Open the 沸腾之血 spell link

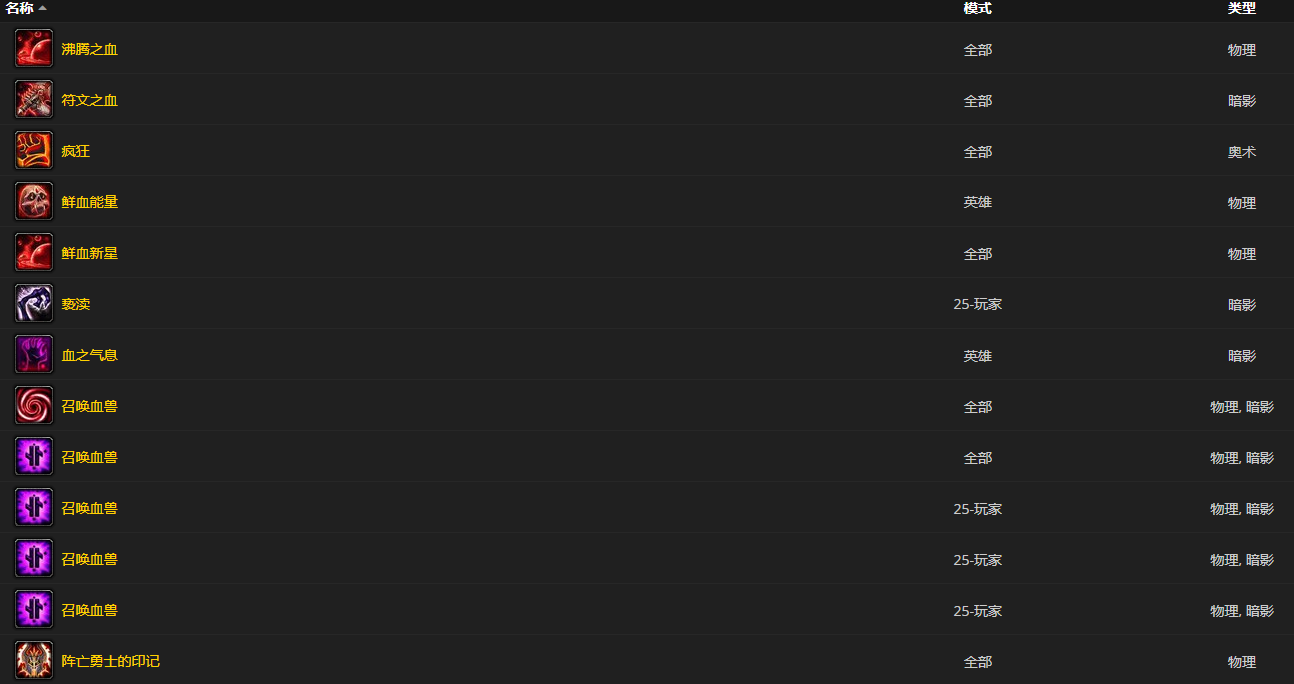click(x=90, y=49)
